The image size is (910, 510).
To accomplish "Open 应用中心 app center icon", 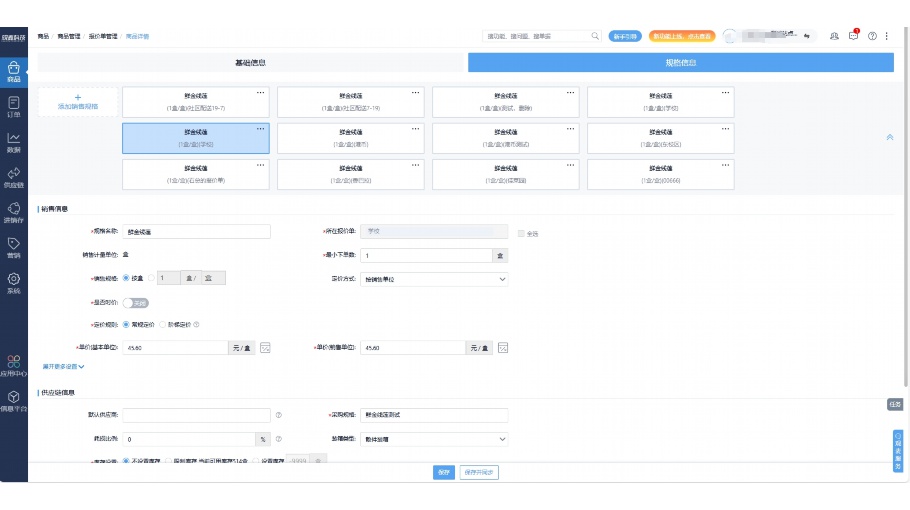I will (14, 365).
